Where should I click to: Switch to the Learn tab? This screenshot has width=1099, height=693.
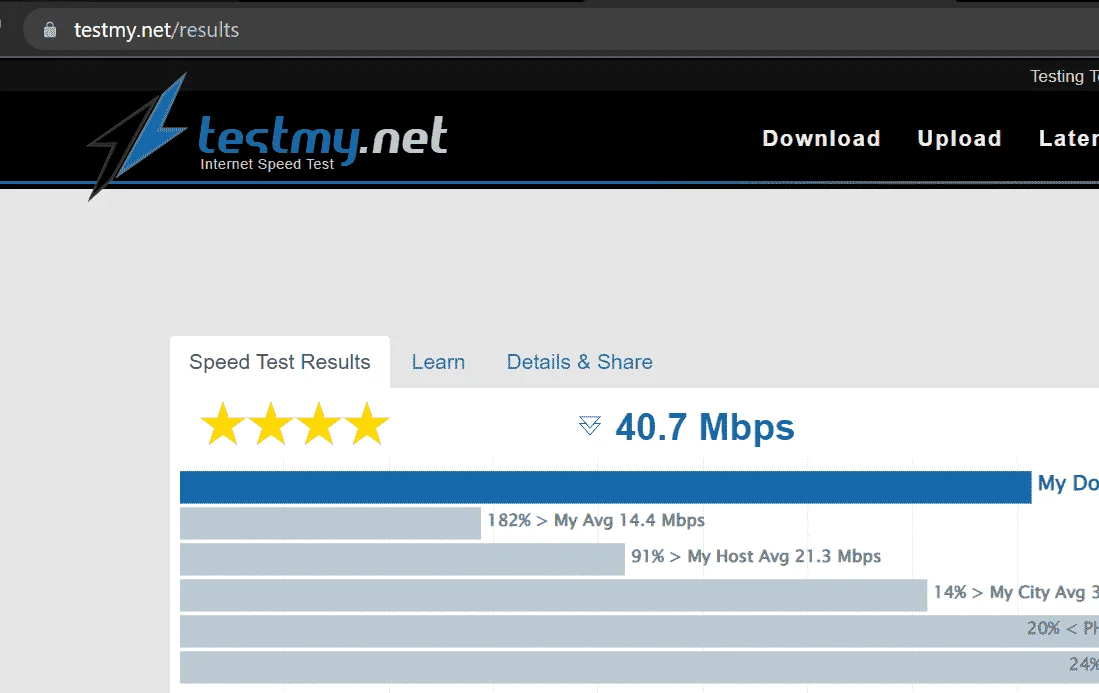(x=438, y=362)
